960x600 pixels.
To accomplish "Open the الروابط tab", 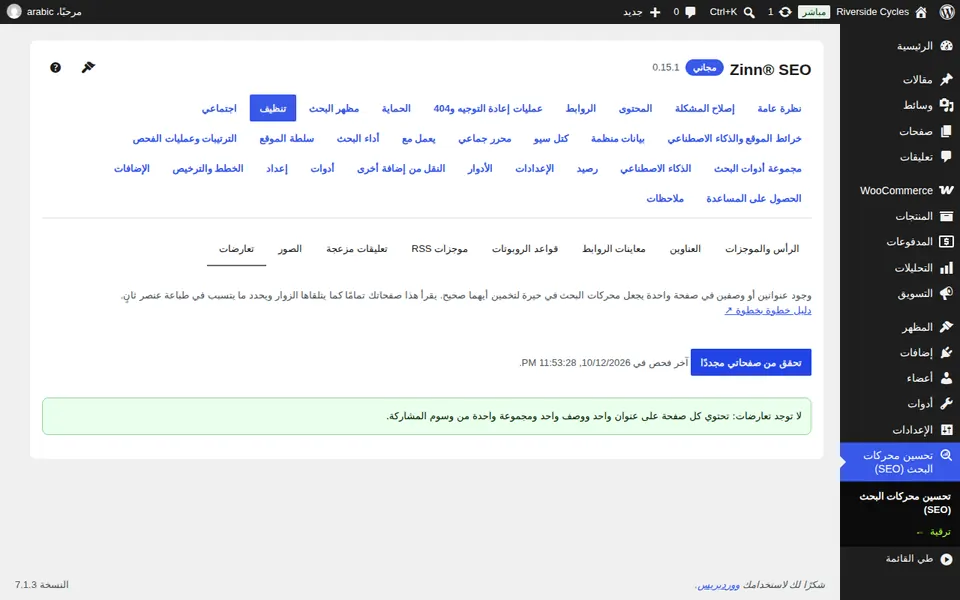I will point(580,108).
